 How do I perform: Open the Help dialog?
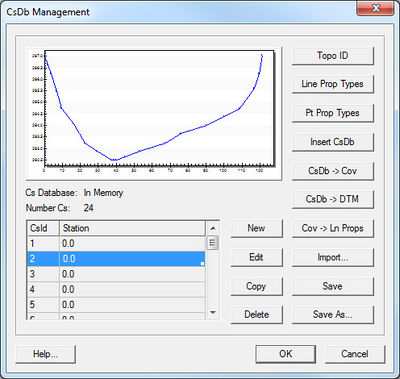tap(45, 354)
